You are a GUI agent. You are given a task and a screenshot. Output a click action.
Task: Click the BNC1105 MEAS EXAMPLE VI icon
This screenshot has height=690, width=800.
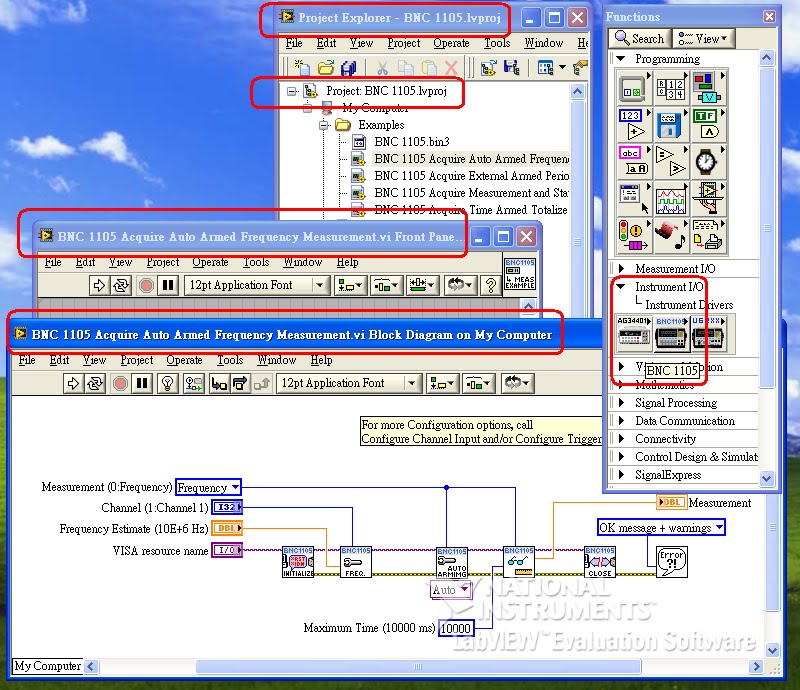[519, 274]
